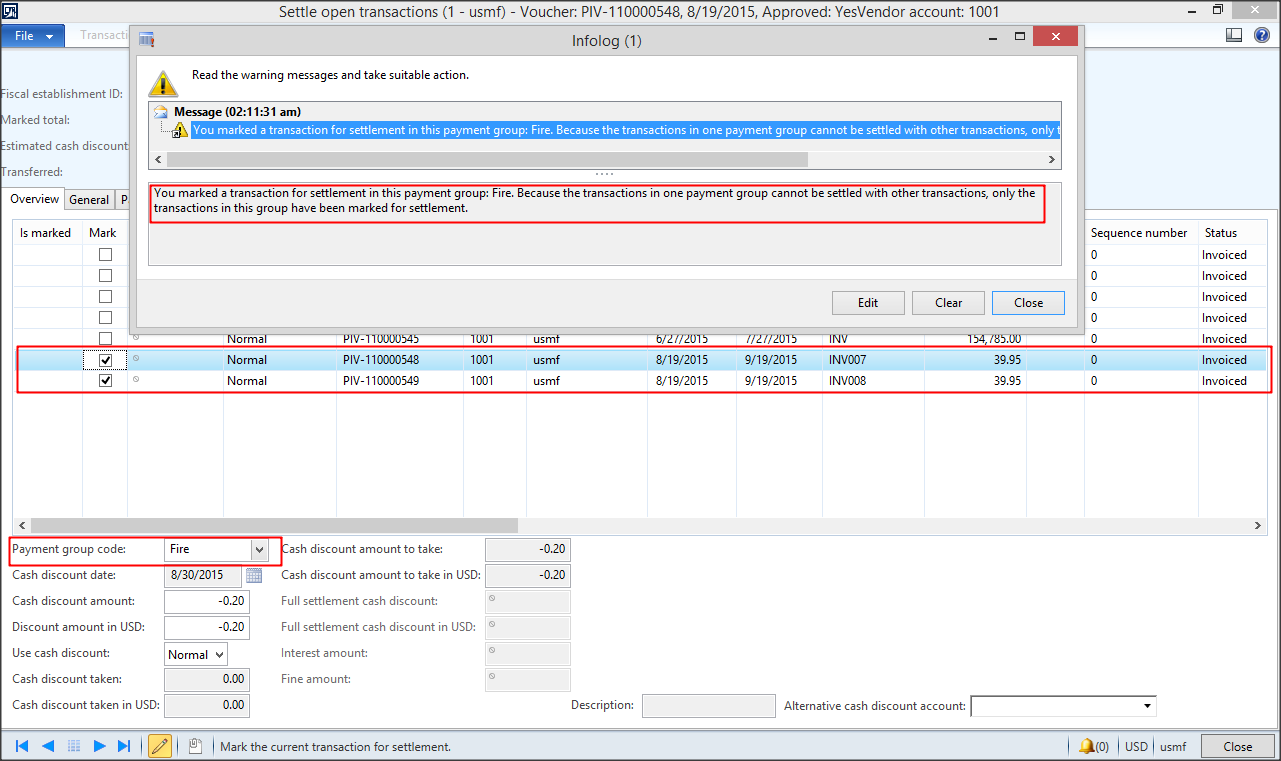Enable edit mode with the pencil icon
The image size is (1281, 761).
click(x=159, y=745)
